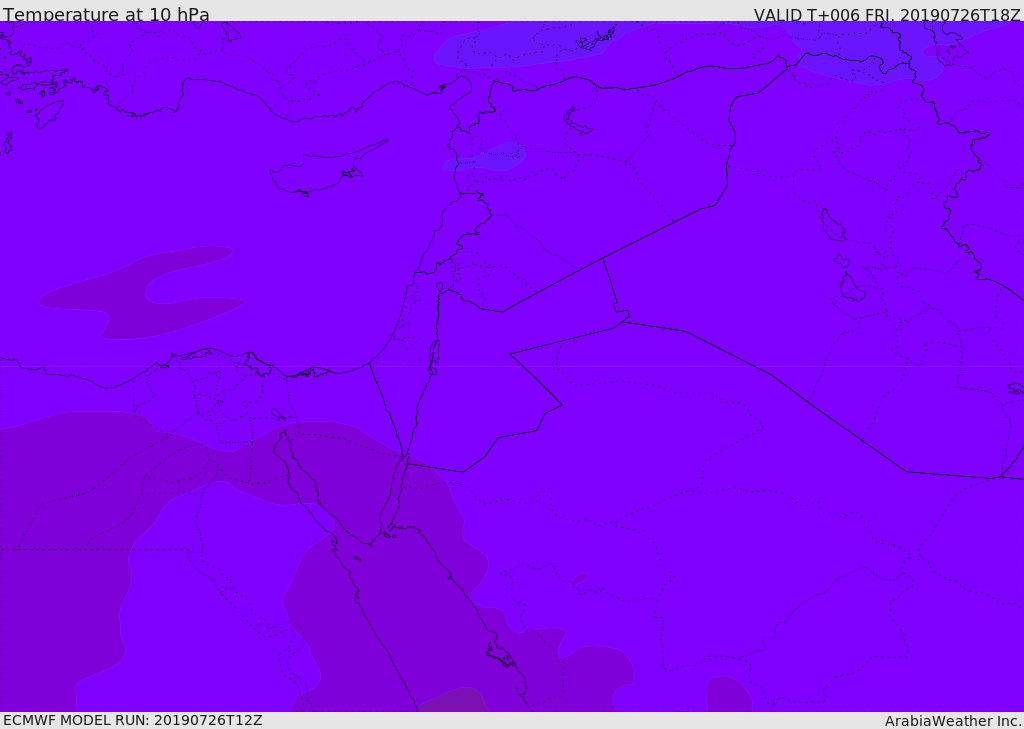Click the 'VALID T+006 FRI. 20190726T18Z' label
Viewport: 1024px width, 729px height.
pyautogui.click(x=887, y=14)
